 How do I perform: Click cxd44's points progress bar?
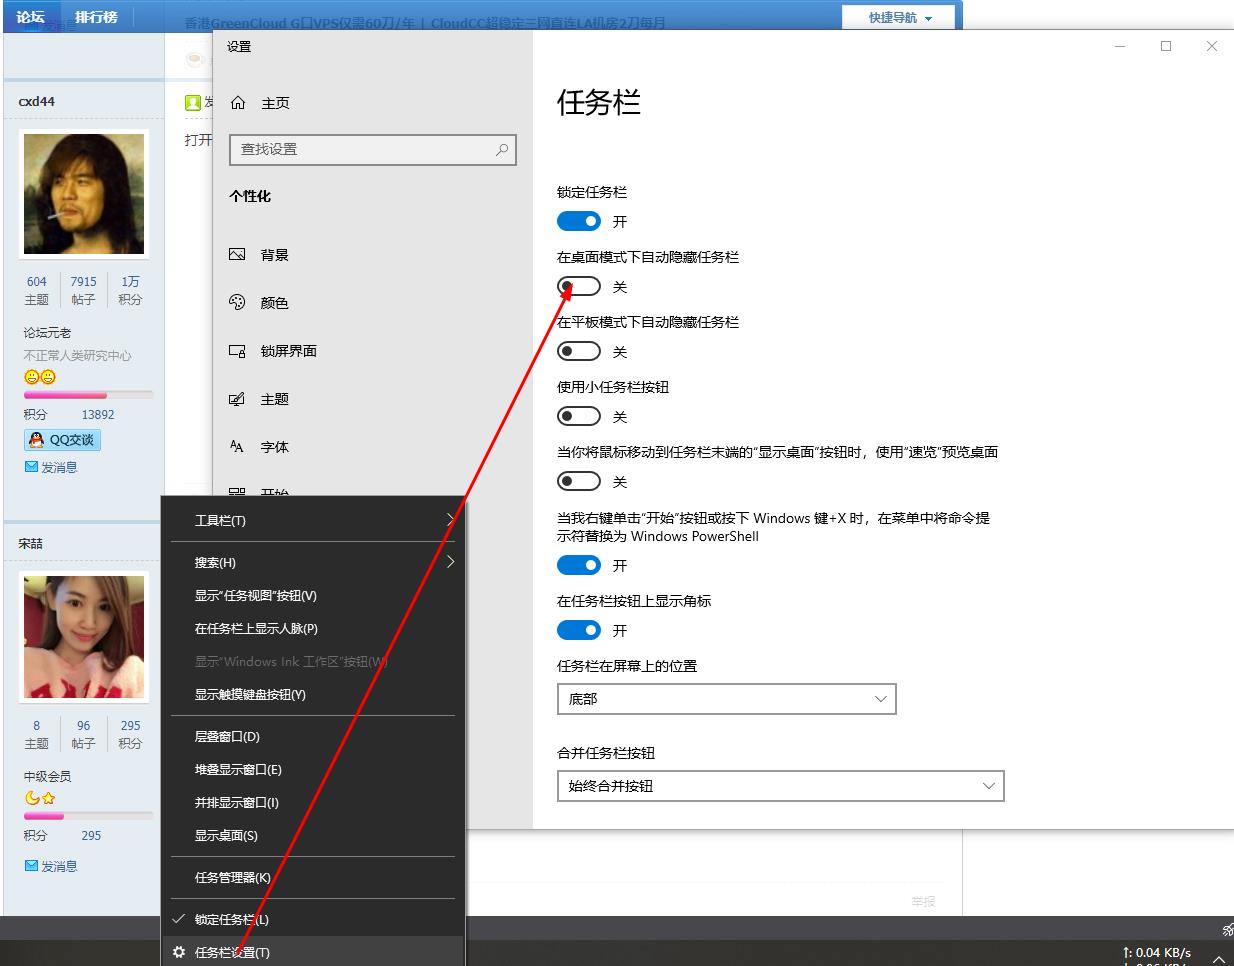[88, 395]
